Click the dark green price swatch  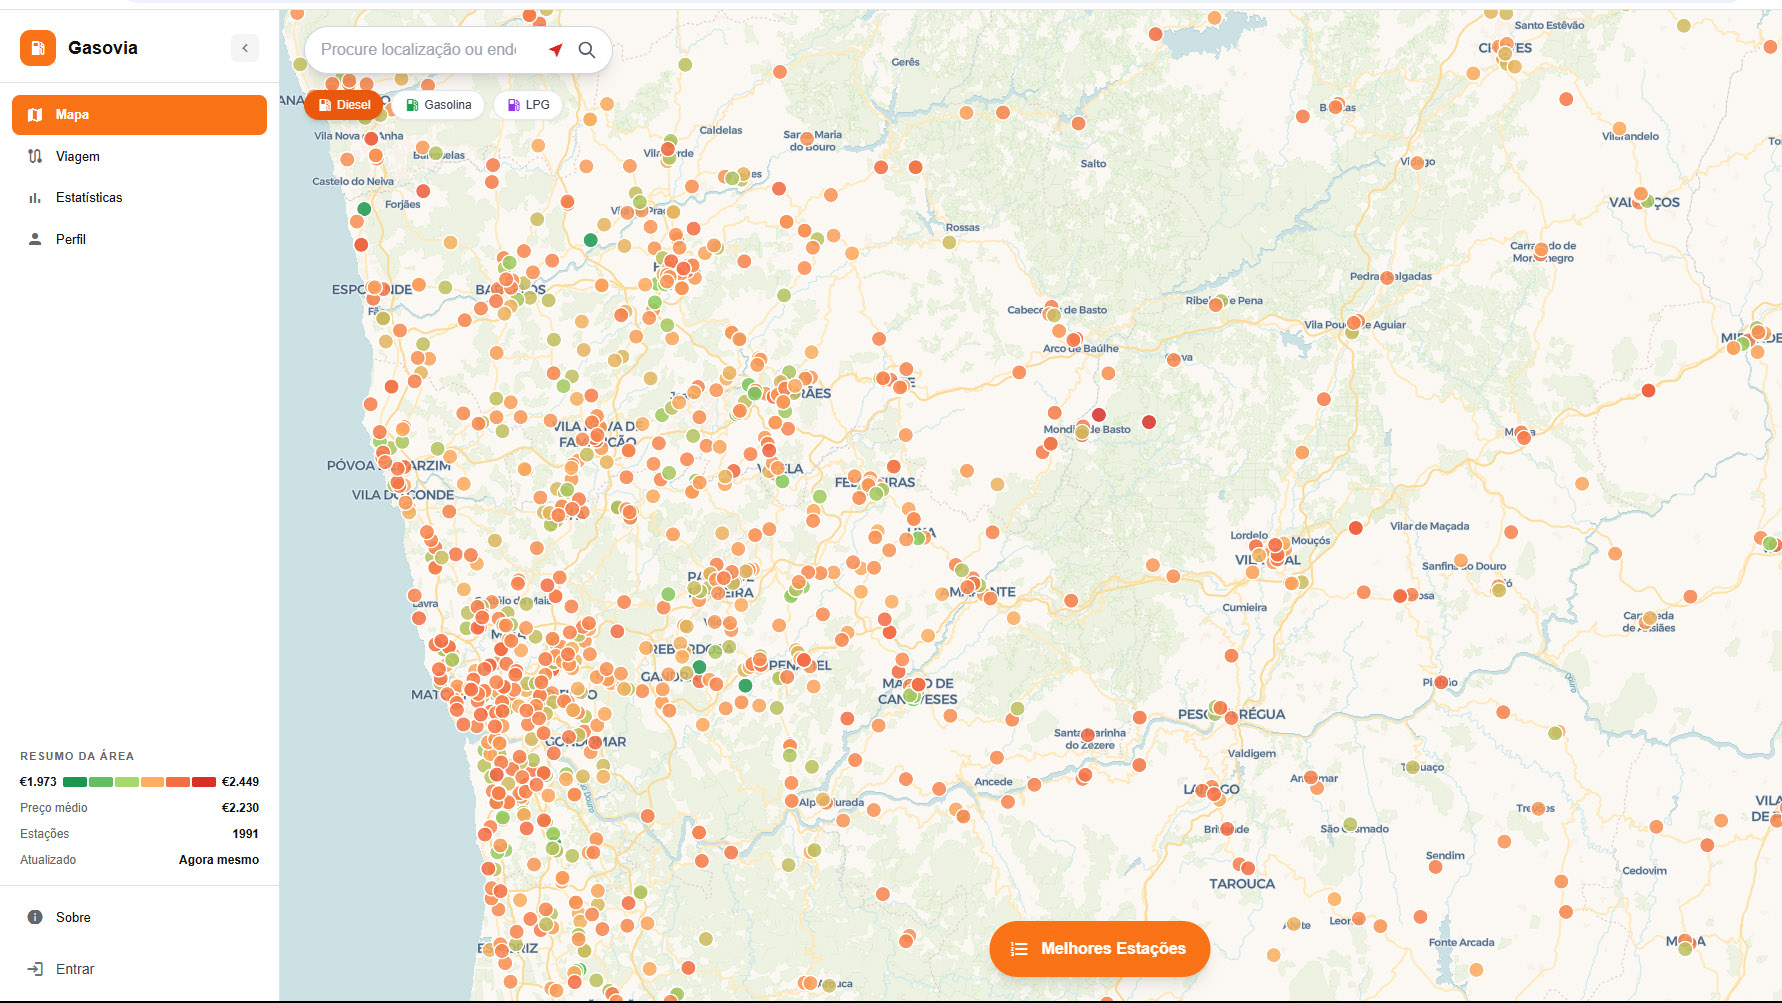75,782
